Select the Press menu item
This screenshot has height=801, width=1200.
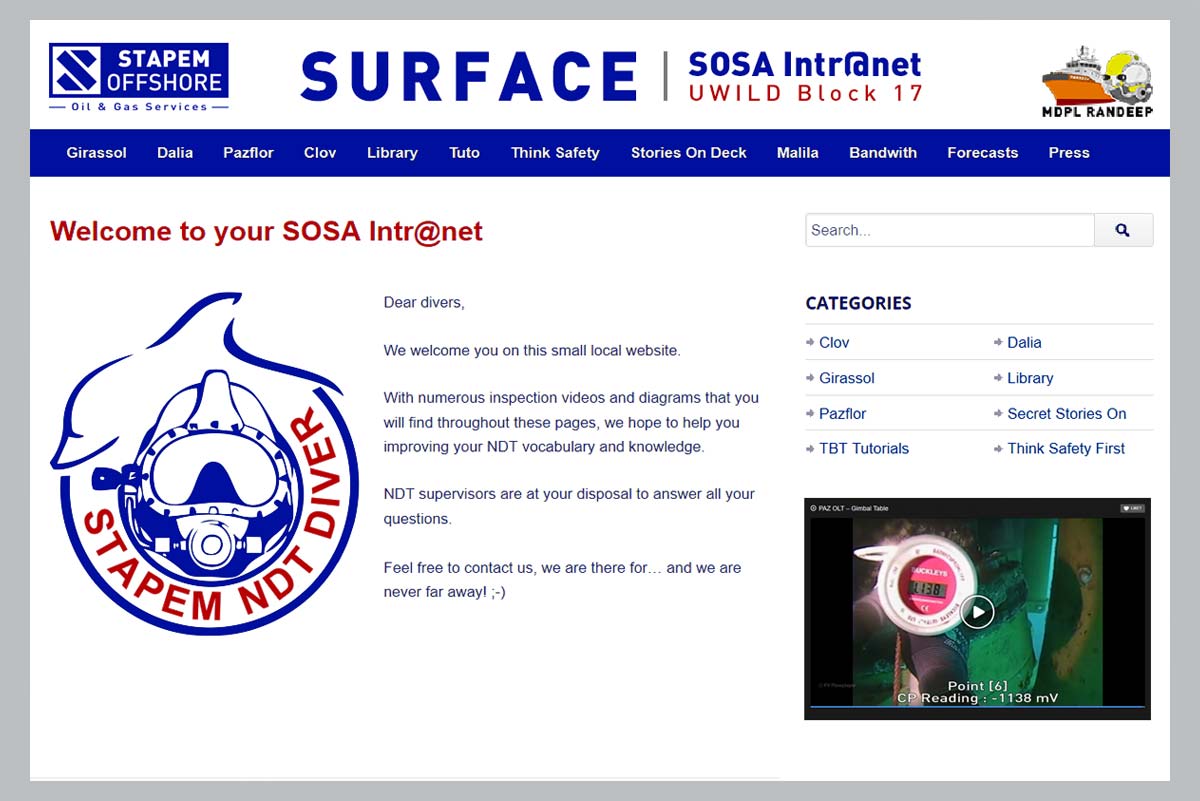pyautogui.click(x=1069, y=153)
